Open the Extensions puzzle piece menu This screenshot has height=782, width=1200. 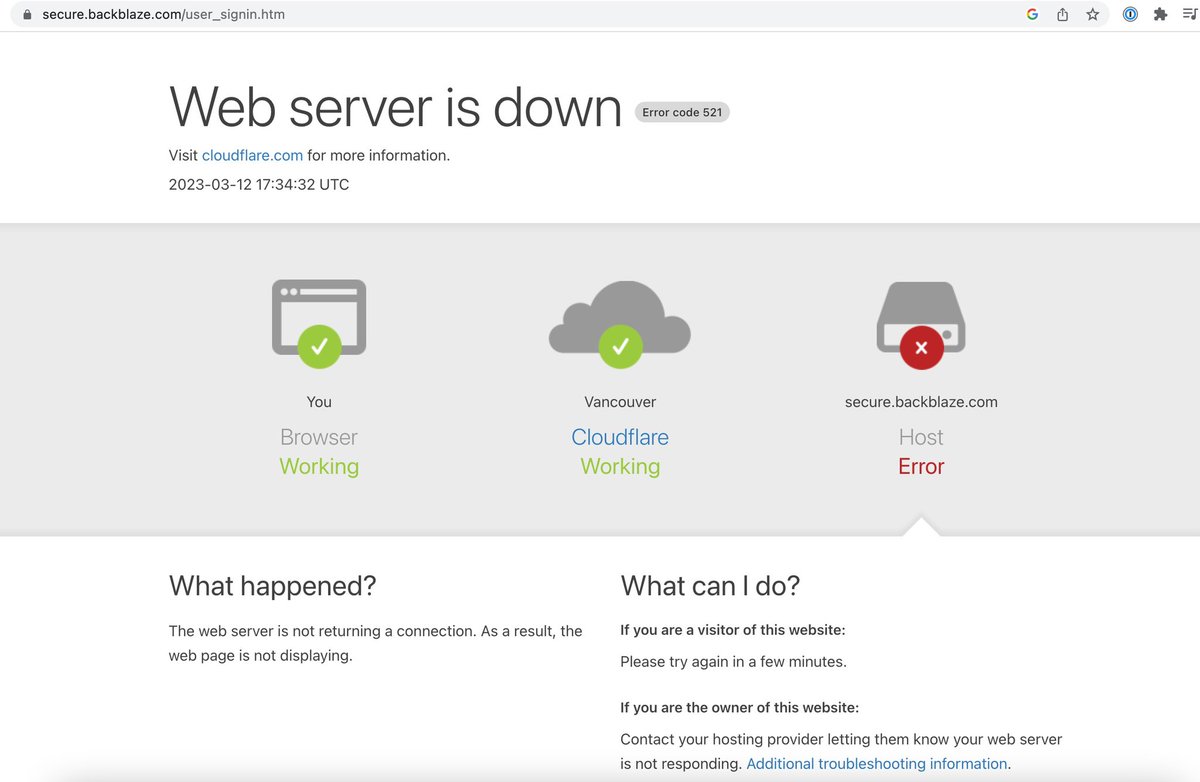pos(1160,15)
